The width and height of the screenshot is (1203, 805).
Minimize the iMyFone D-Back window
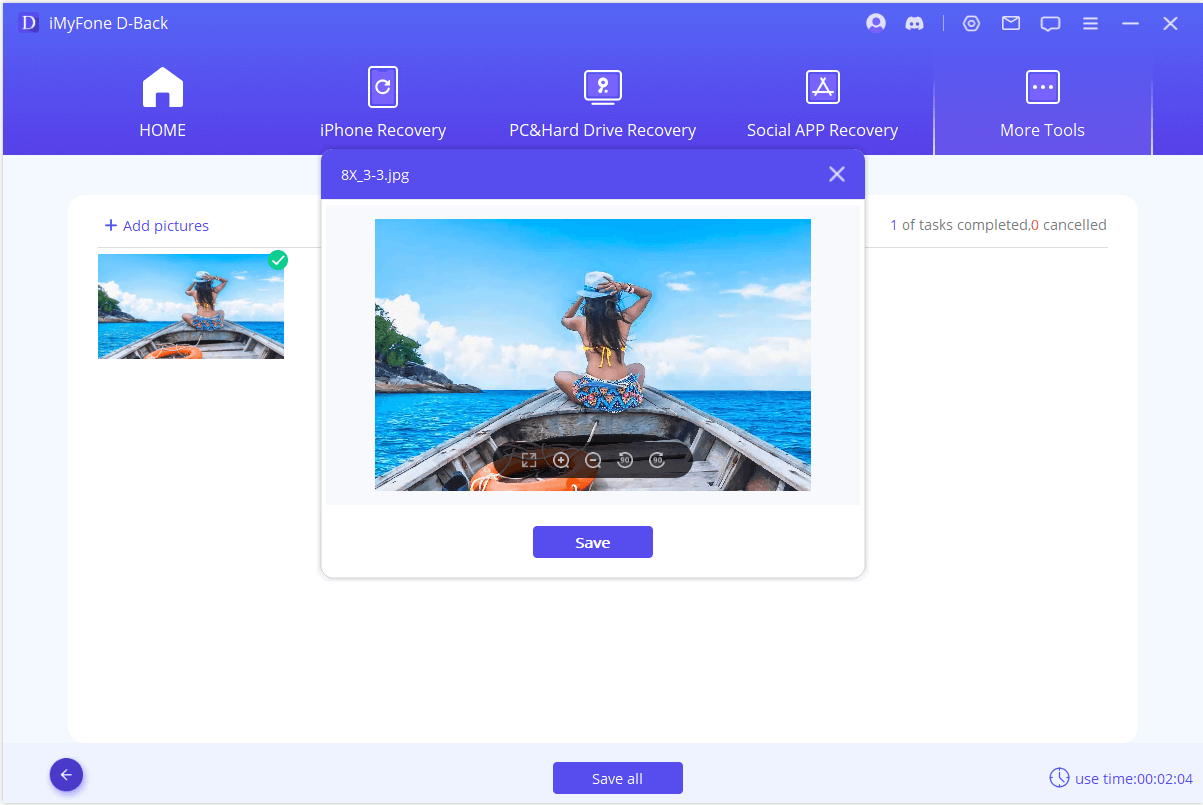pyautogui.click(x=1131, y=24)
